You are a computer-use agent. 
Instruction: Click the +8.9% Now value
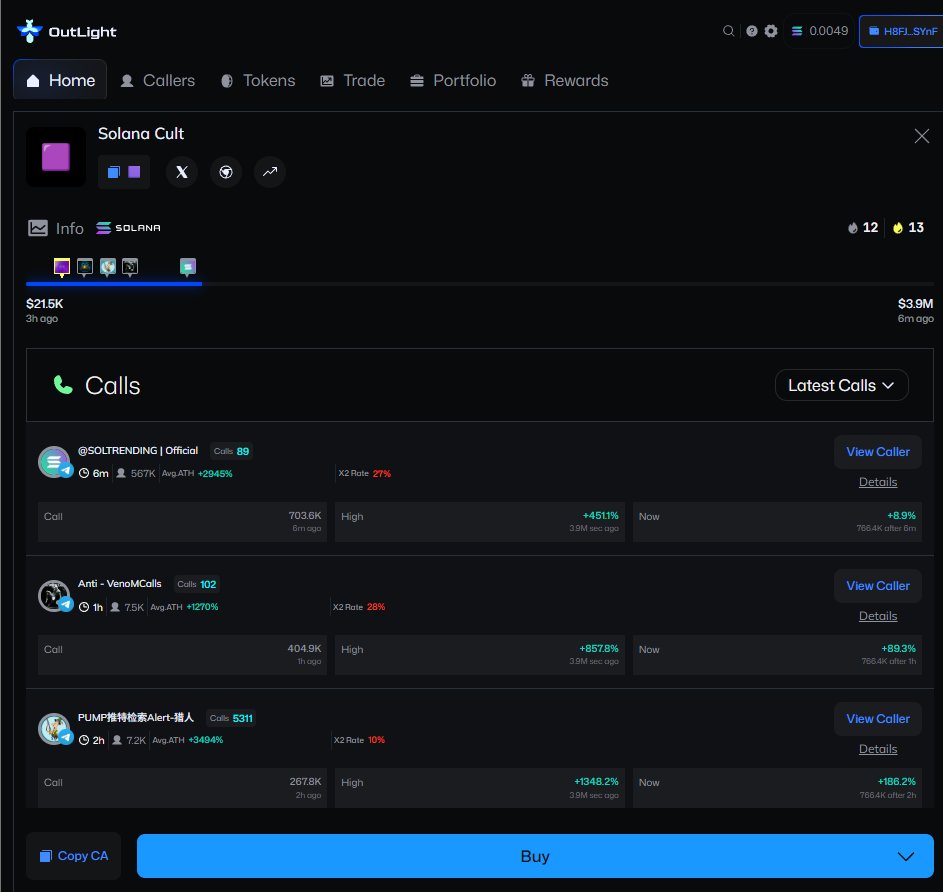click(901, 515)
